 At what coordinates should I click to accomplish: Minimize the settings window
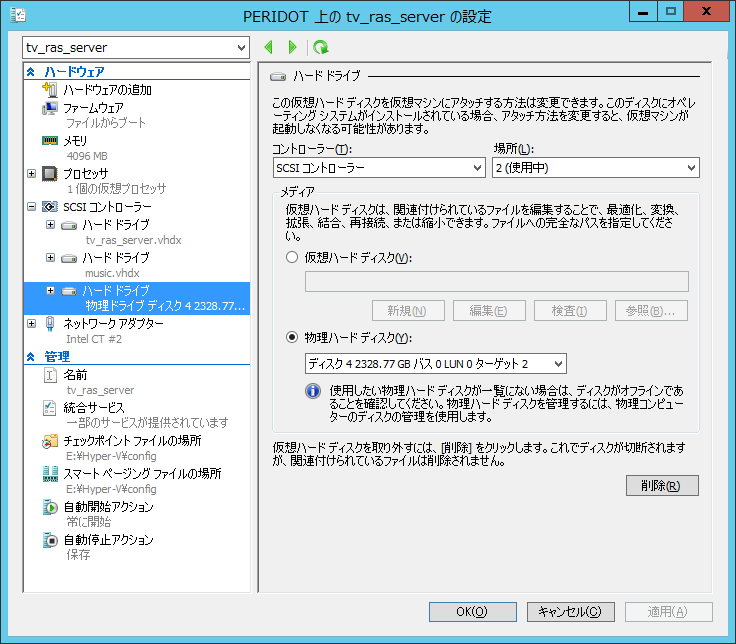point(643,11)
